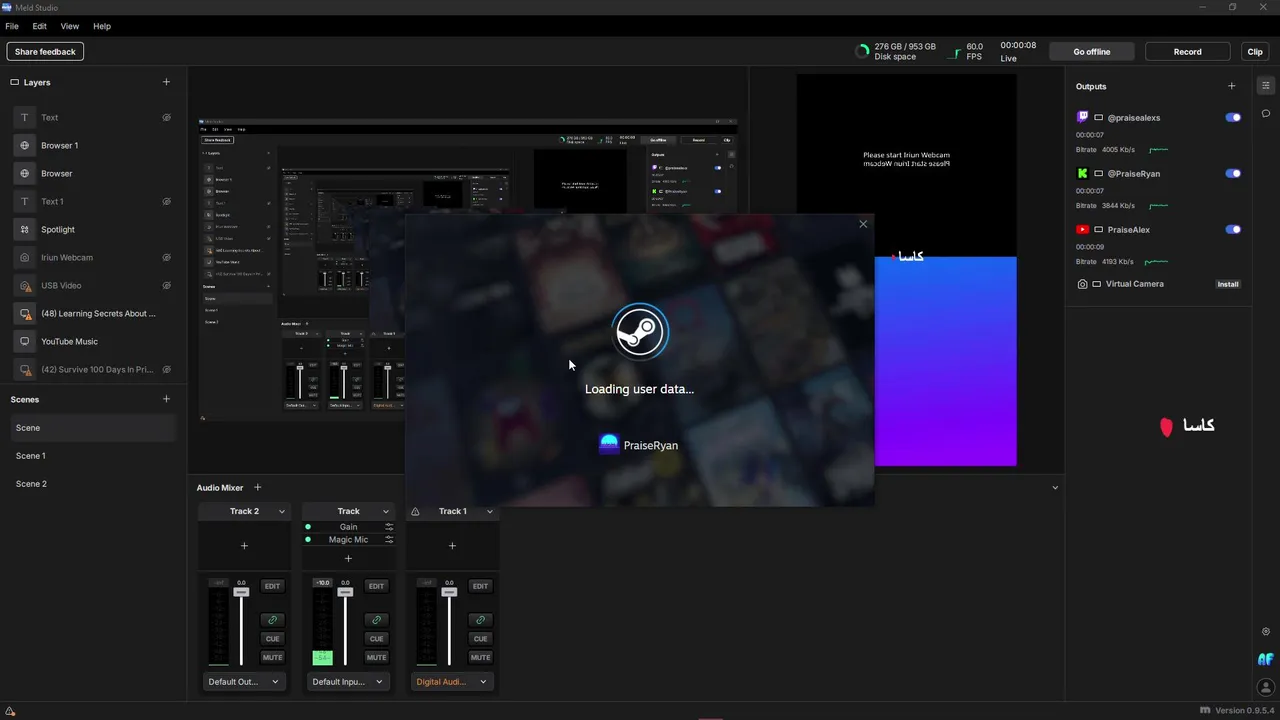
Task: Add a new output with Outputs plus icon
Action: click(x=1231, y=86)
